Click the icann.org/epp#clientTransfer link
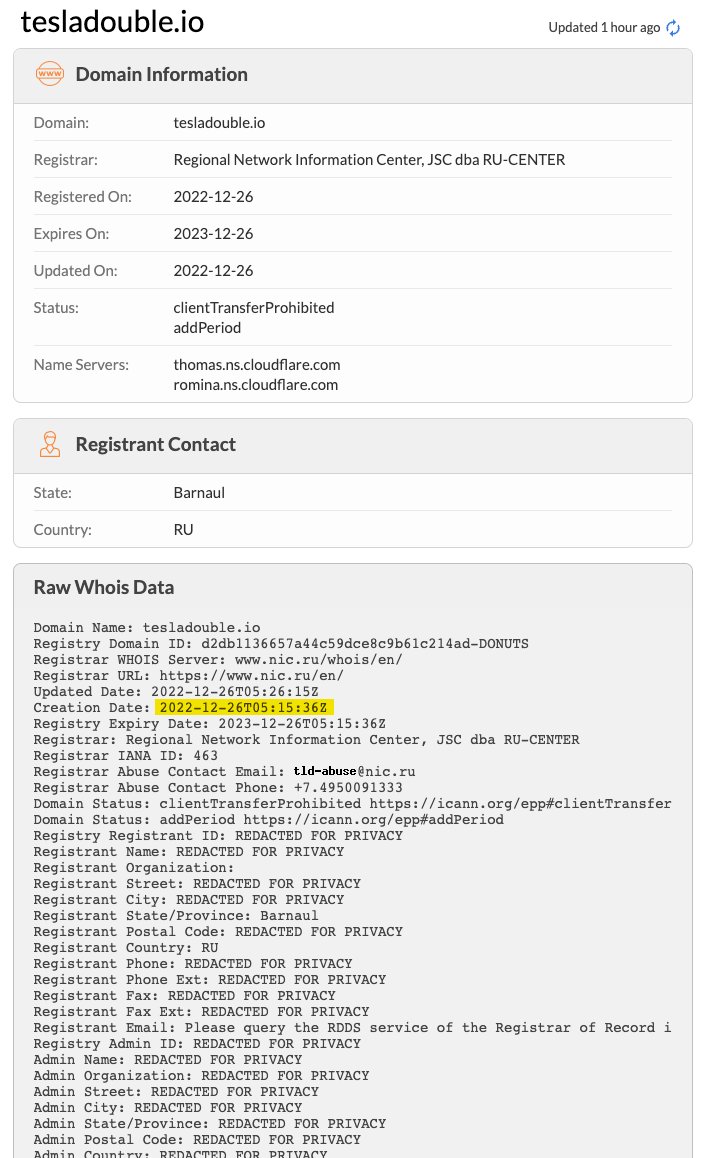This screenshot has width=703, height=1158. pos(520,804)
